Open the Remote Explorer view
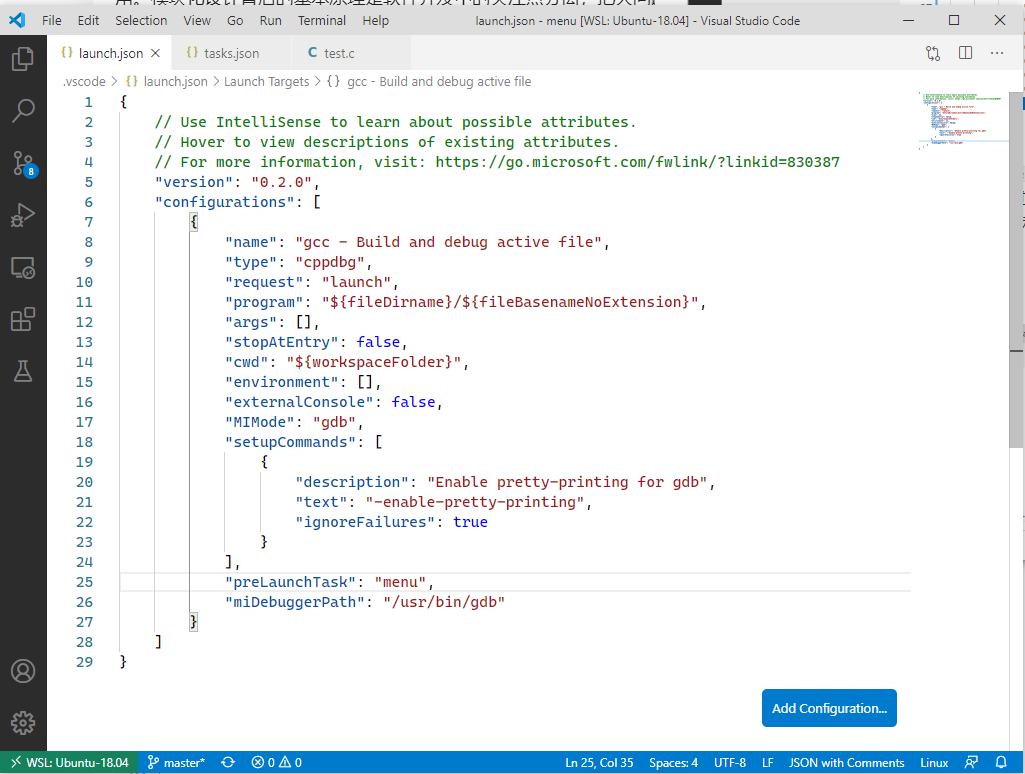1025x774 pixels. (23, 267)
